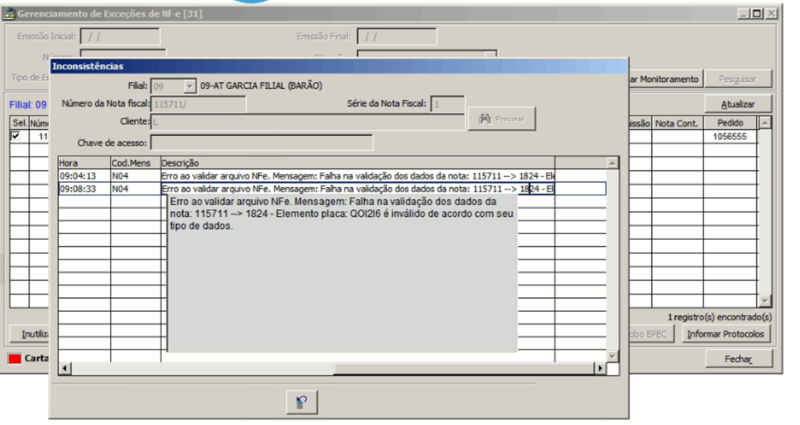Click the Descrição column header
Screen dimensions: 800x425
point(358,163)
